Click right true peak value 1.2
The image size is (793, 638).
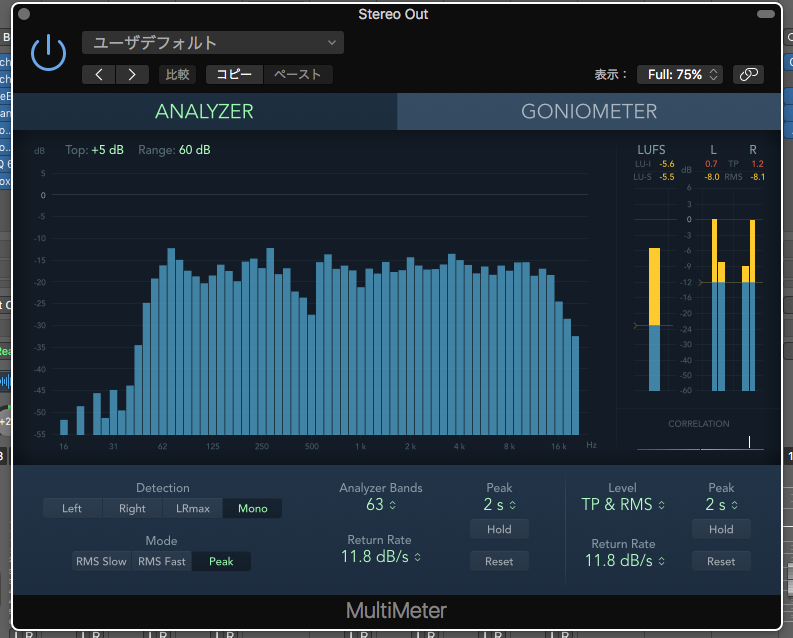757,164
